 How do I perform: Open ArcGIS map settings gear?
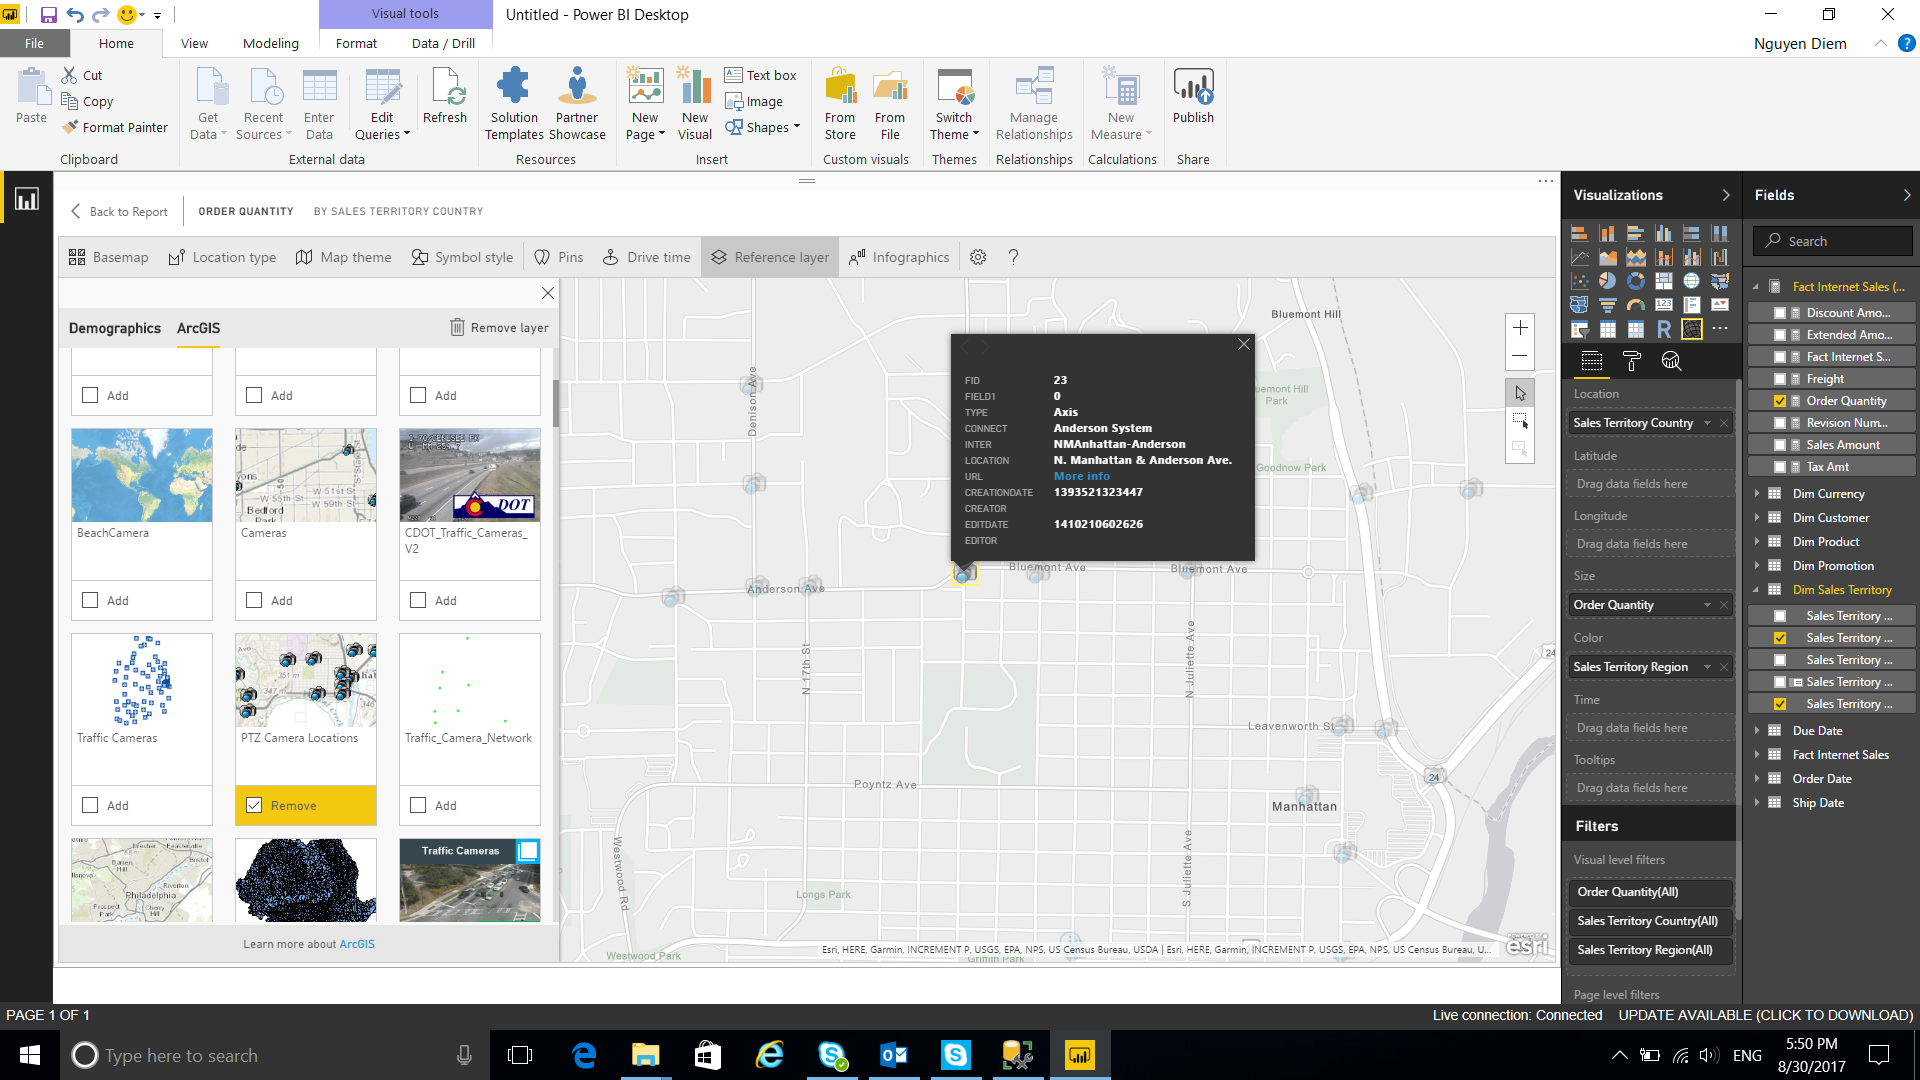pos(978,257)
